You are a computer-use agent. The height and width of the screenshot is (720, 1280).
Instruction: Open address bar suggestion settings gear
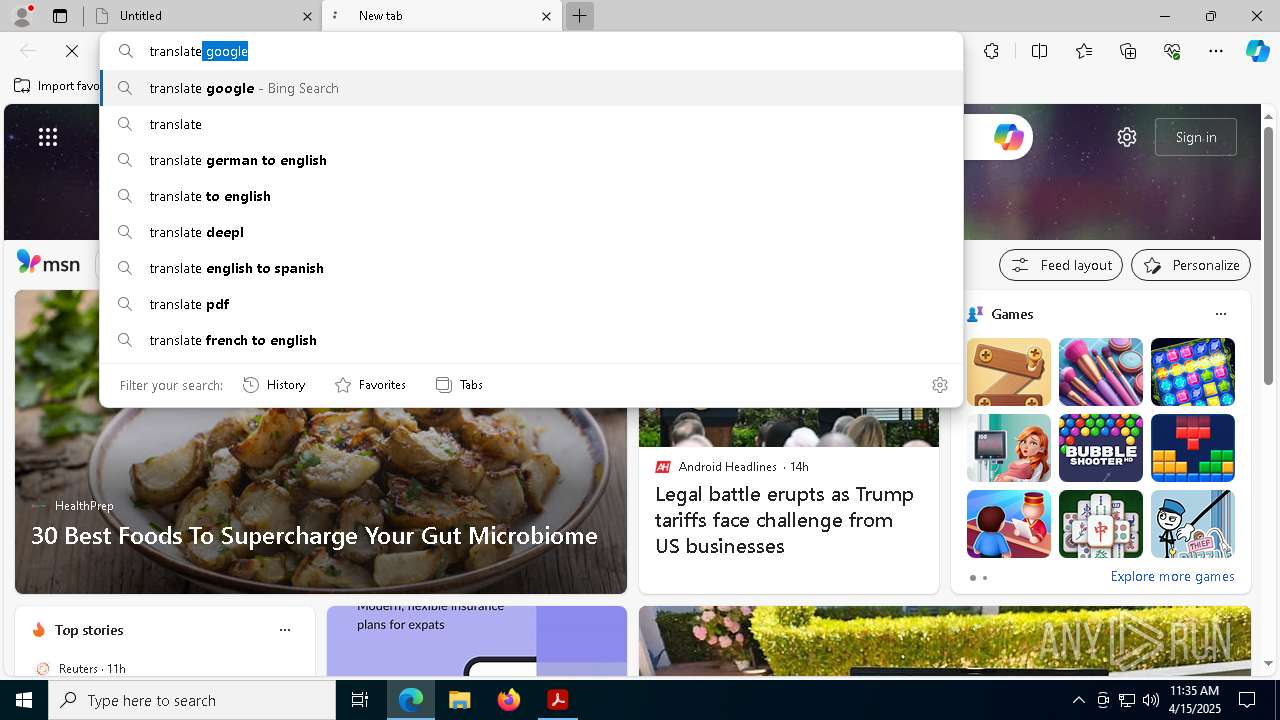coord(939,385)
